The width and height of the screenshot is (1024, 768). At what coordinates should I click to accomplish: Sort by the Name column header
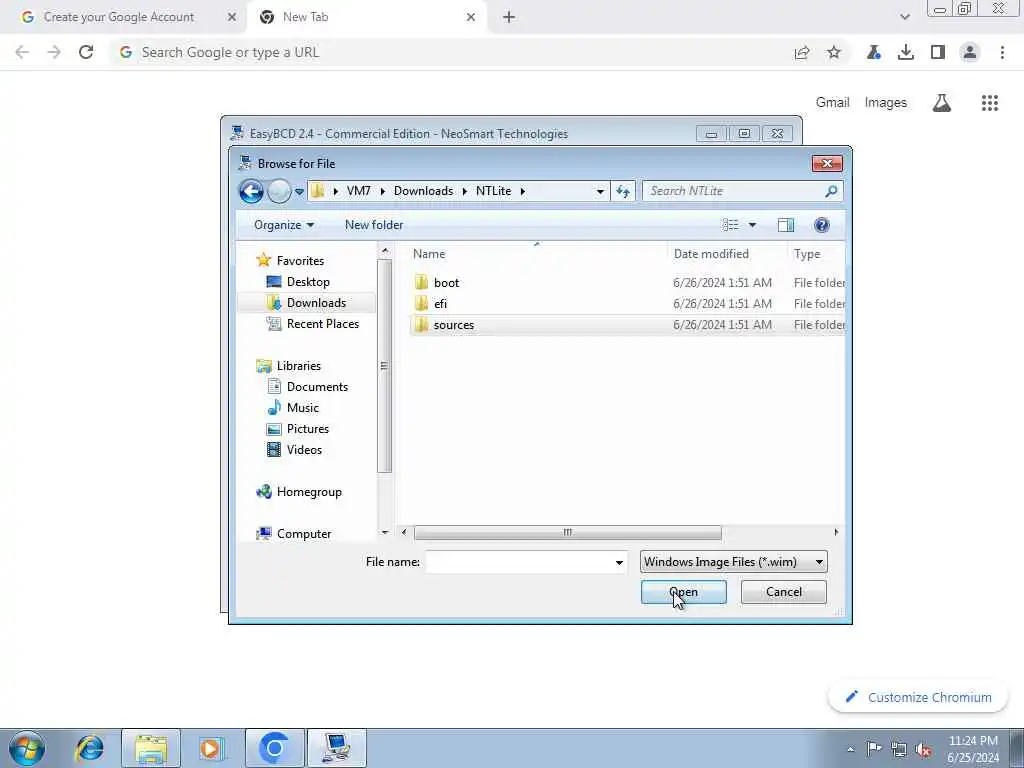click(x=536, y=254)
